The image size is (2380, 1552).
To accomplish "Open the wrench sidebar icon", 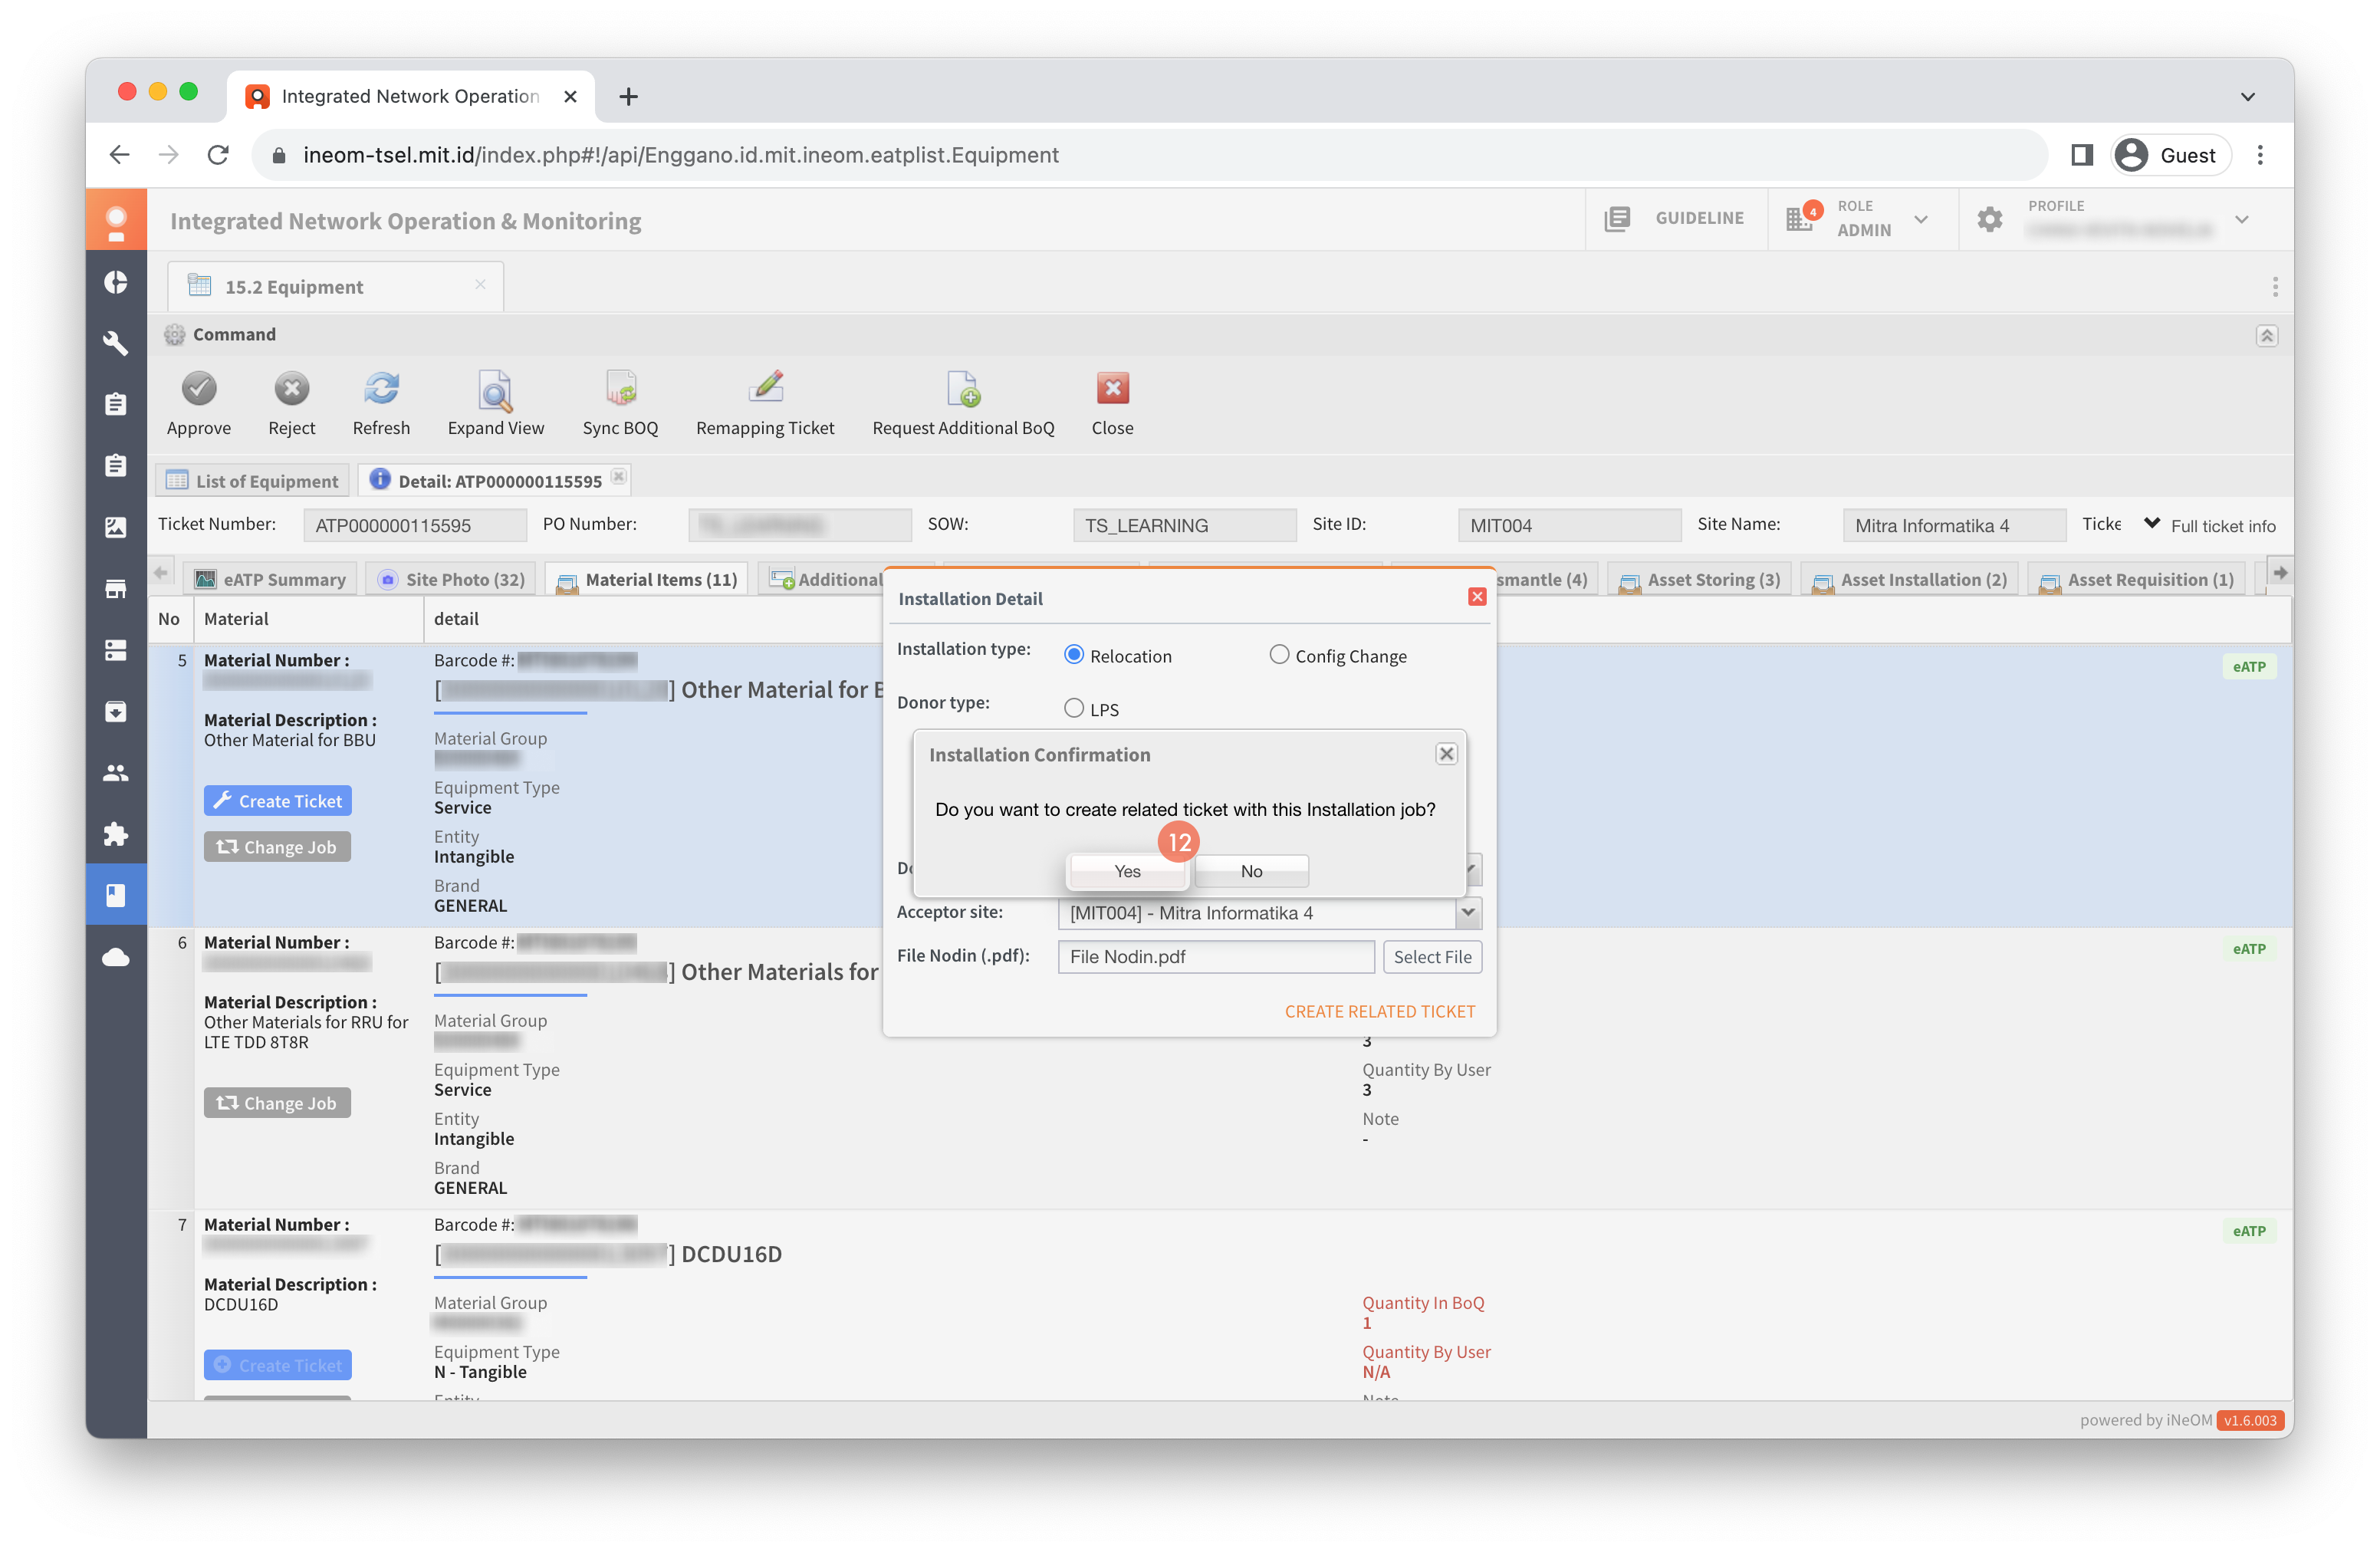I will pyautogui.click(x=116, y=343).
